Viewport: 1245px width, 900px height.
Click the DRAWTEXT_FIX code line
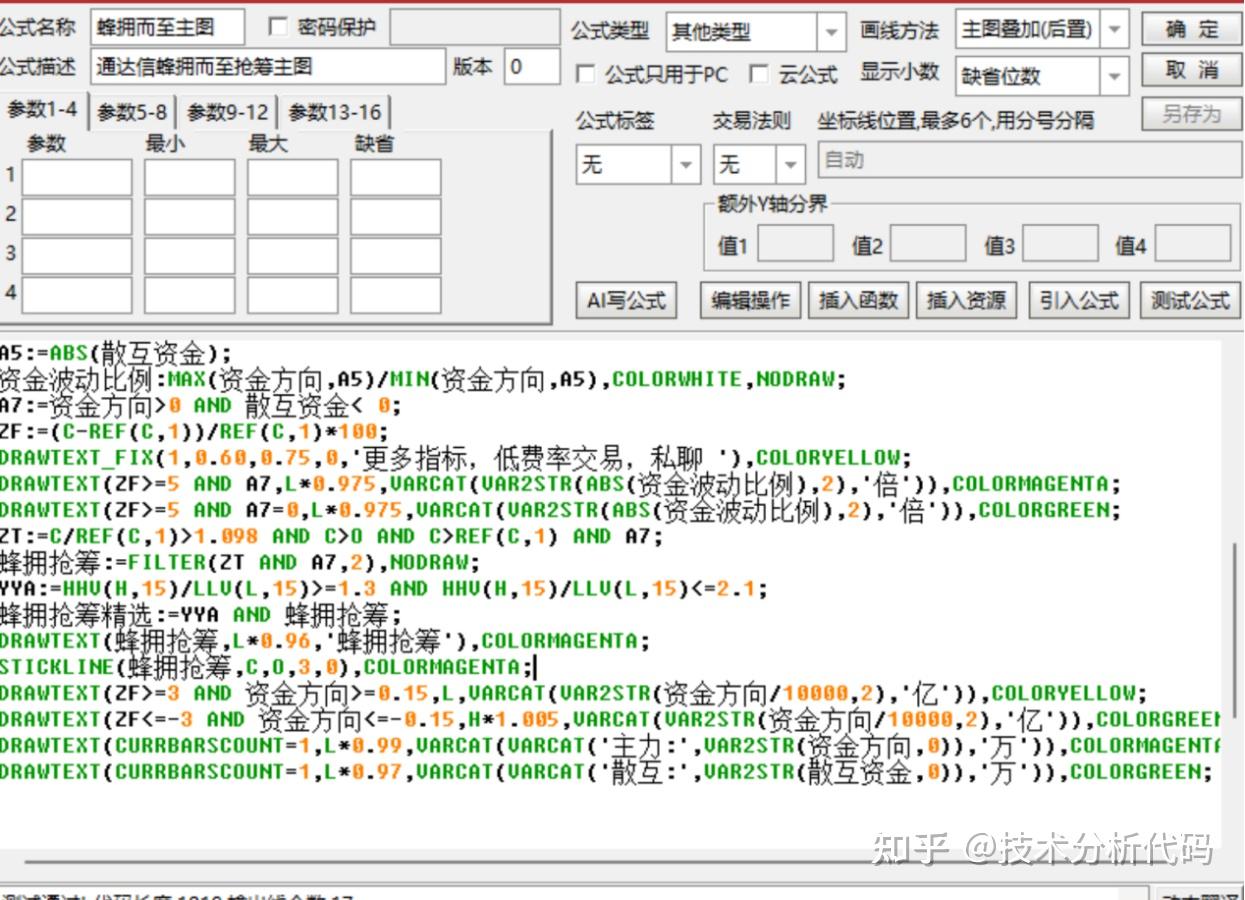pyautogui.click(x=456, y=457)
